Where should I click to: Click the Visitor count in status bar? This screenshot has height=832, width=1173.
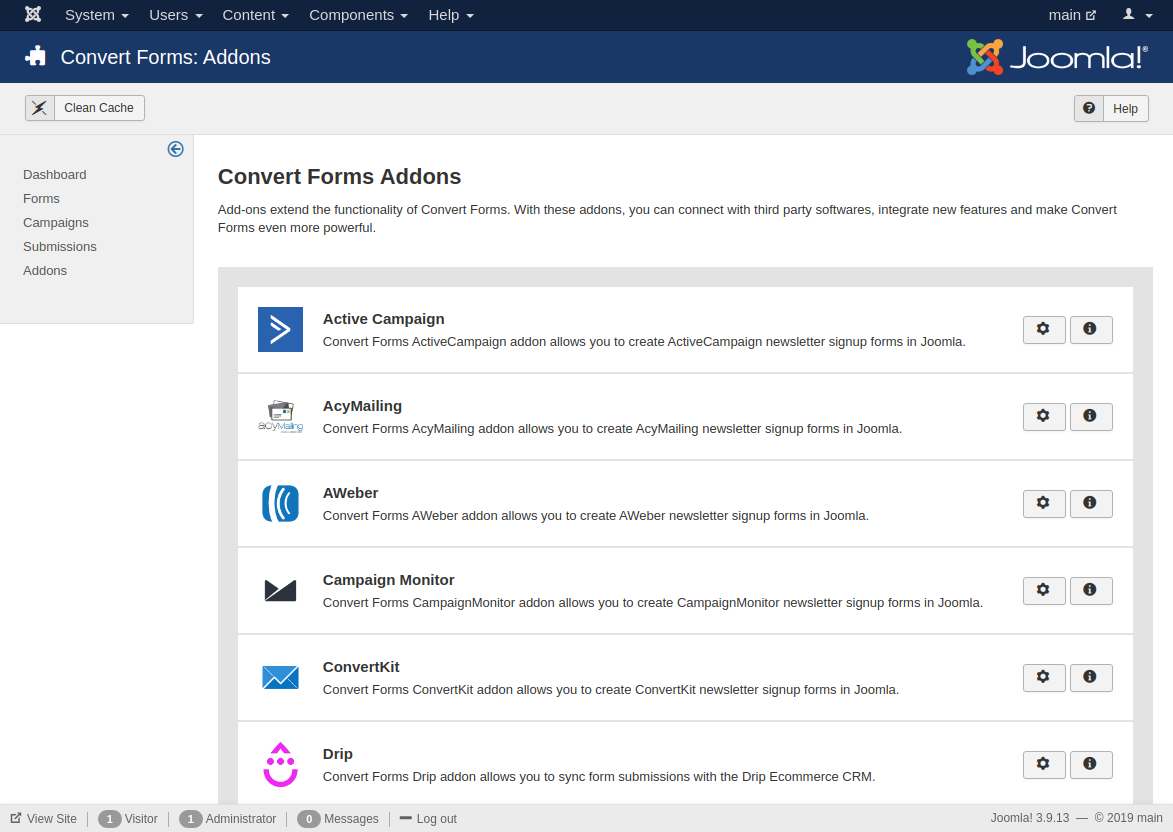pos(128,819)
